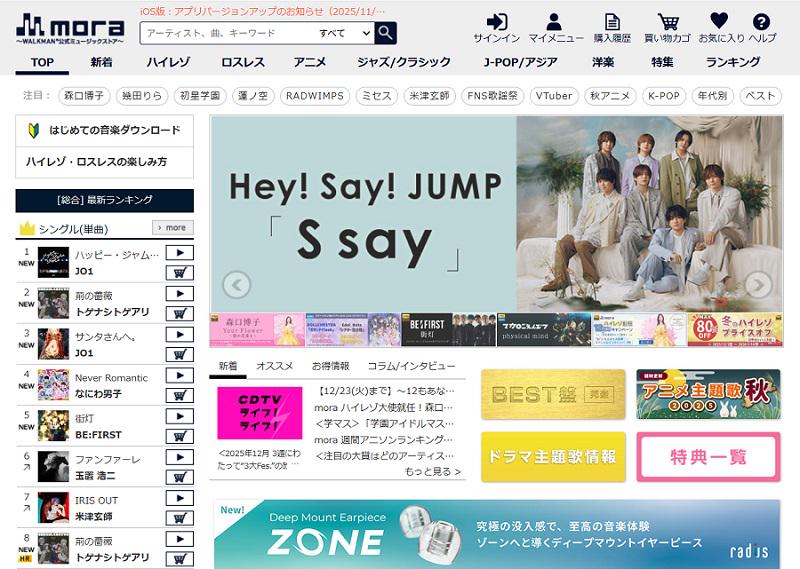Image resolution: width=800 pixels, height=569 pixels.
Task: Open My Menu person icon
Action: click(x=554, y=22)
